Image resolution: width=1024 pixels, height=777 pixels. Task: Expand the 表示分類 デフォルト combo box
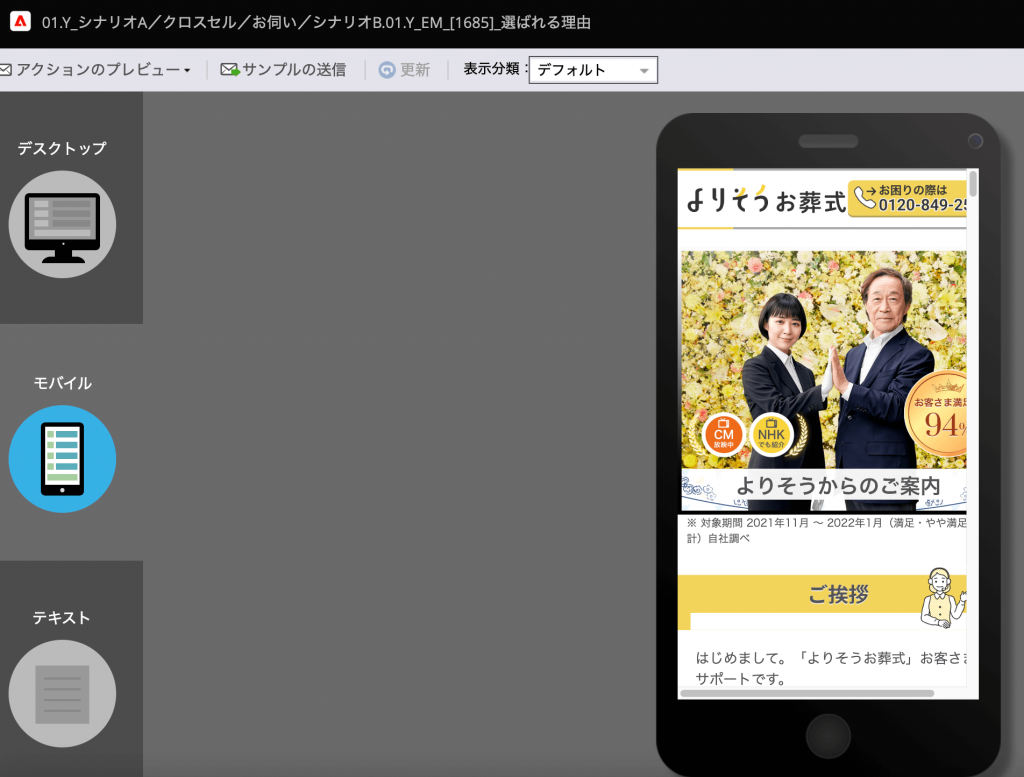(593, 70)
